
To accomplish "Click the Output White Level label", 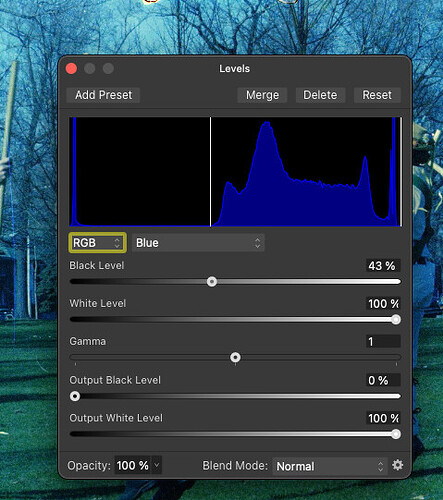I will click(116, 418).
